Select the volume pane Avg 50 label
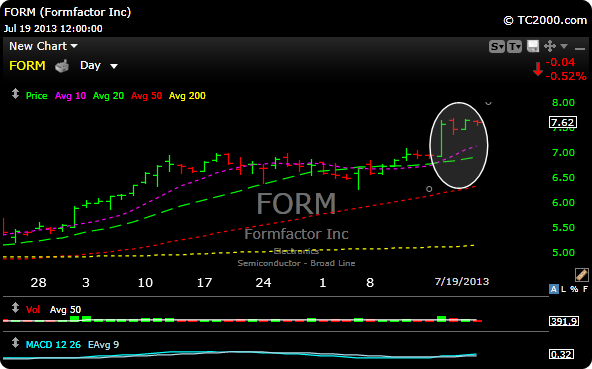The height and width of the screenshot is (369, 592). point(65,310)
